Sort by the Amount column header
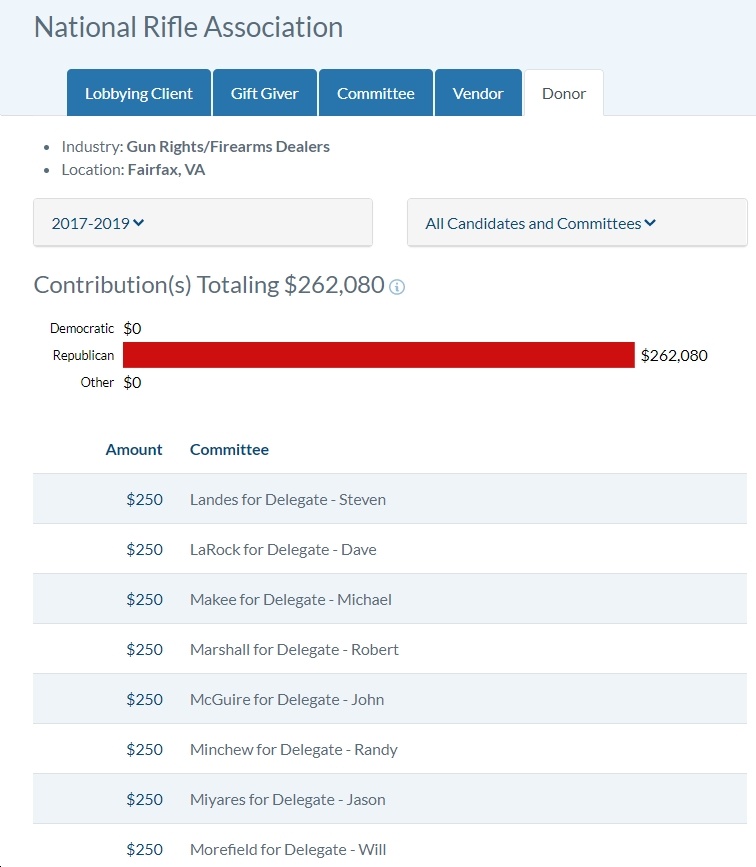Image resolution: width=756 pixels, height=867 pixels. tap(134, 450)
